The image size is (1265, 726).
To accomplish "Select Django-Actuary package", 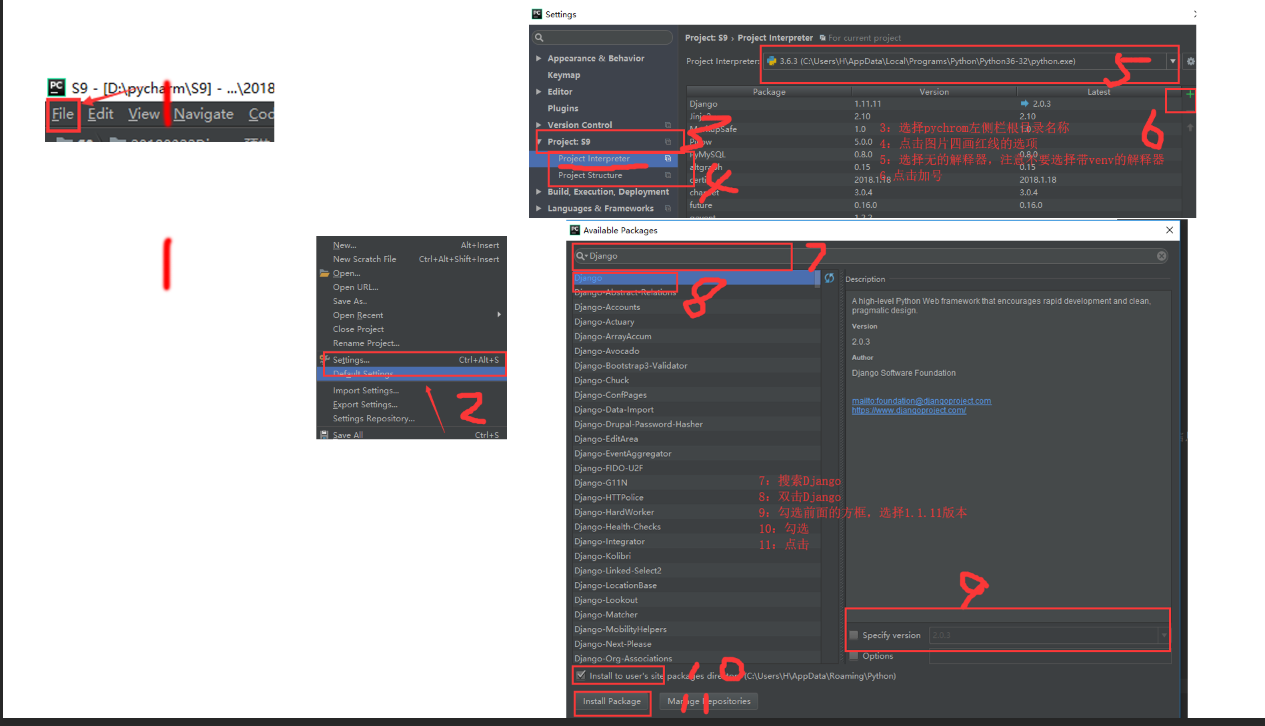I will pyautogui.click(x=696, y=322).
